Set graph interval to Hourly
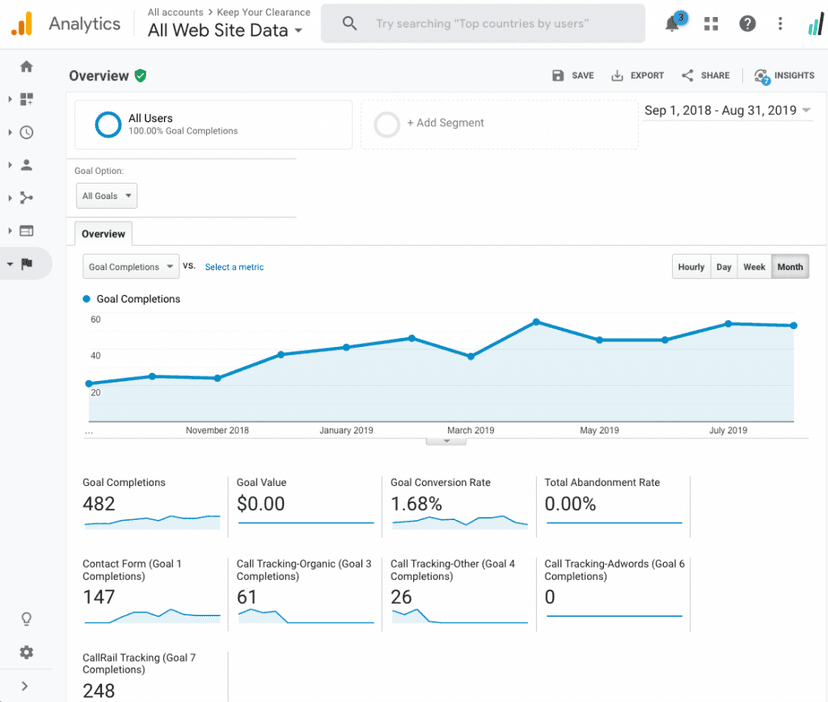 (691, 267)
